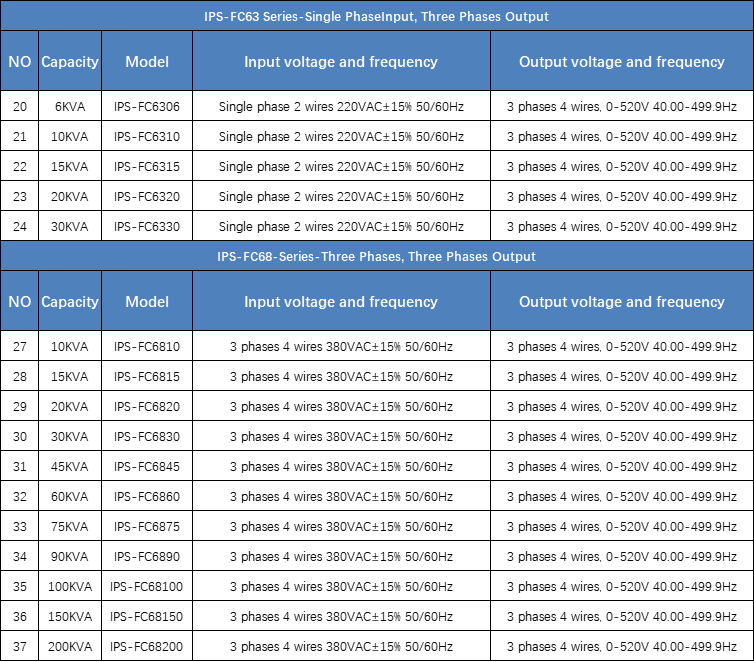Click input voltage cell of row 20
The height and width of the screenshot is (662, 754).
(341, 106)
